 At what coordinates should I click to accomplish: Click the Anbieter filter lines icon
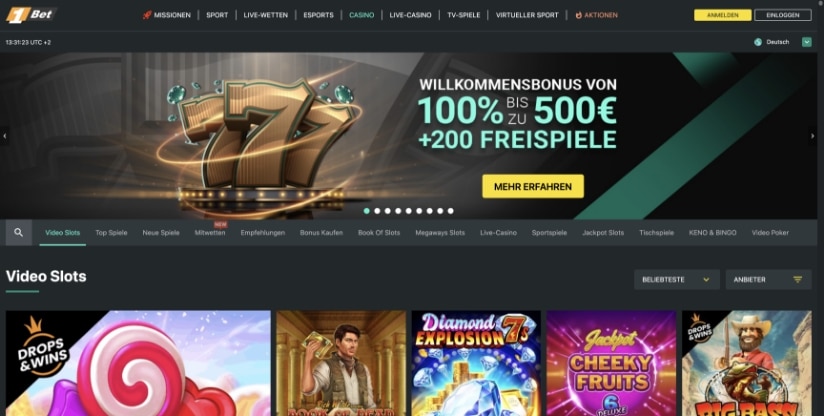[798, 280]
